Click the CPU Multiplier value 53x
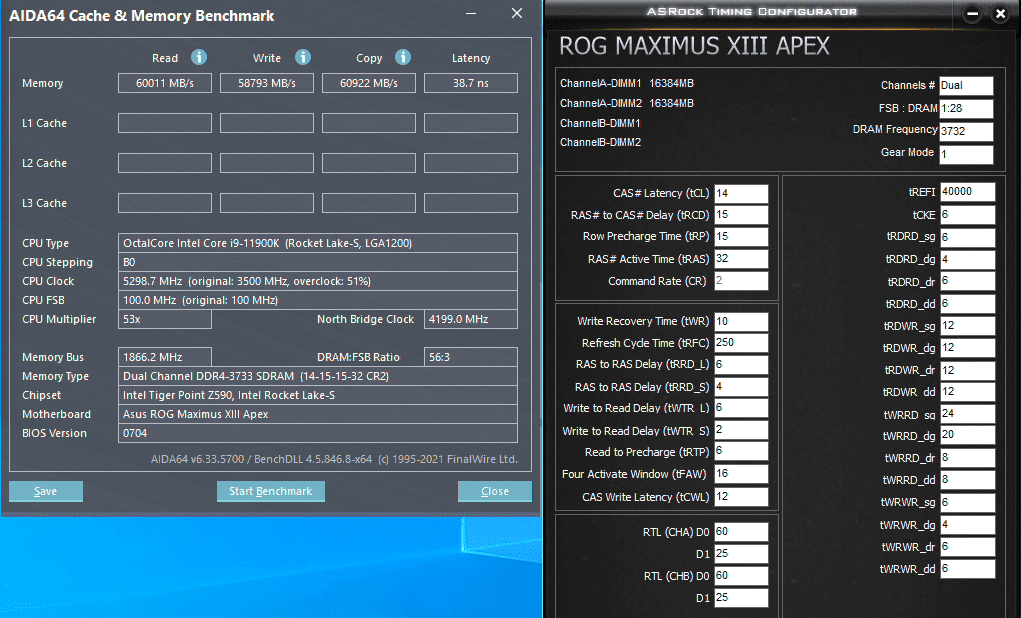Viewport: 1021px width, 618px height. pos(165,319)
